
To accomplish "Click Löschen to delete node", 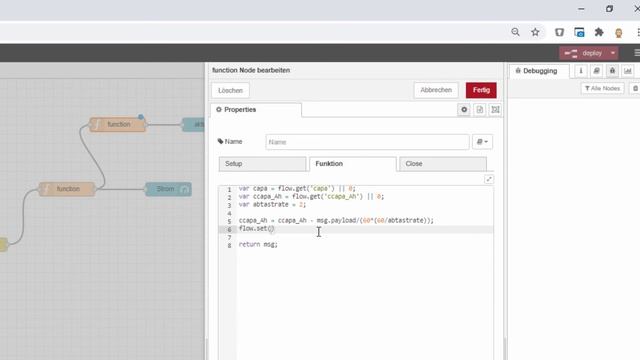I will [x=230, y=91].
